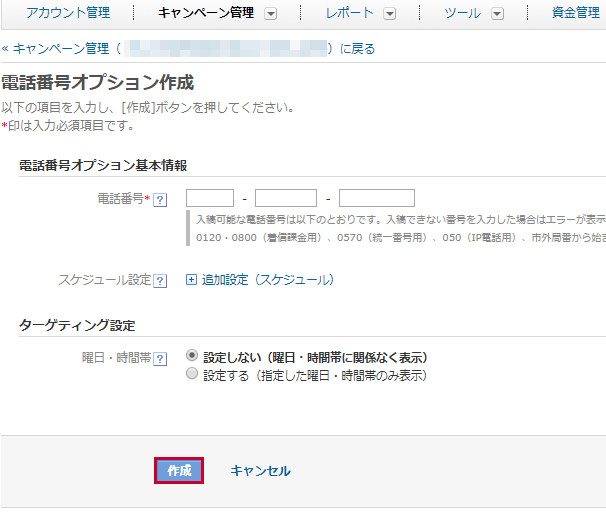Open help icon next to 曜日・時間帯
606x512 pixels.
click(160, 358)
